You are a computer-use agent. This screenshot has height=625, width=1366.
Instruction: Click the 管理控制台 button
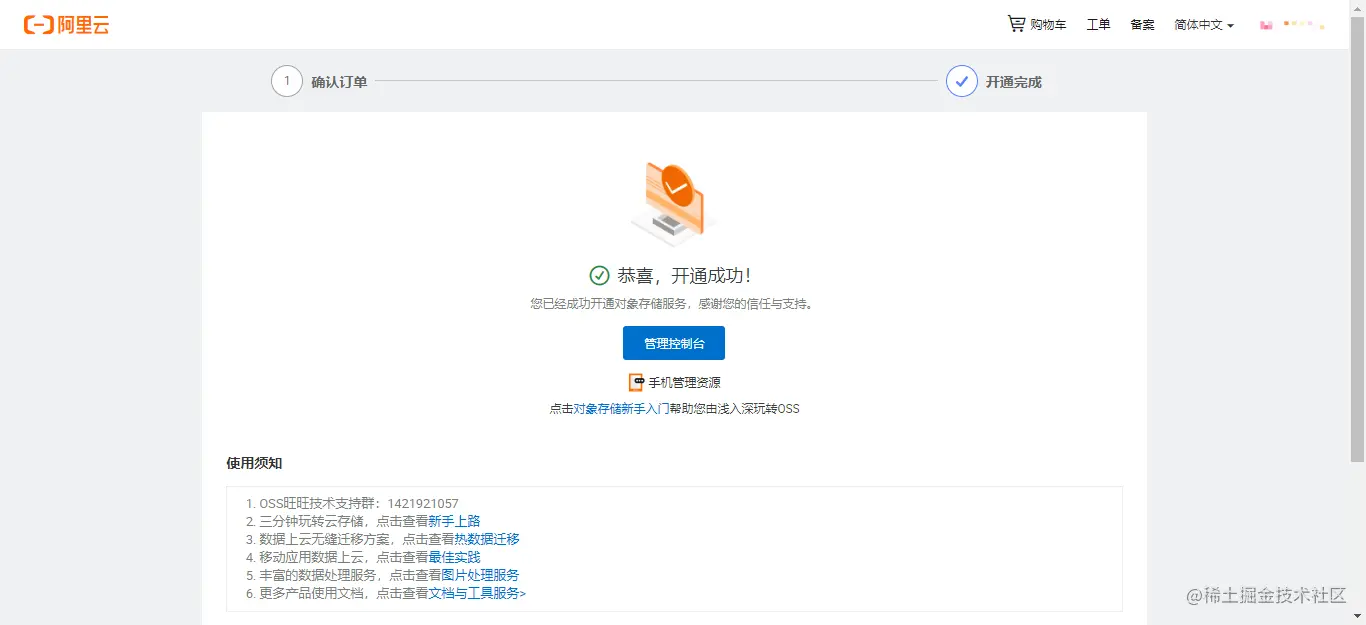(x=674, y=343)
